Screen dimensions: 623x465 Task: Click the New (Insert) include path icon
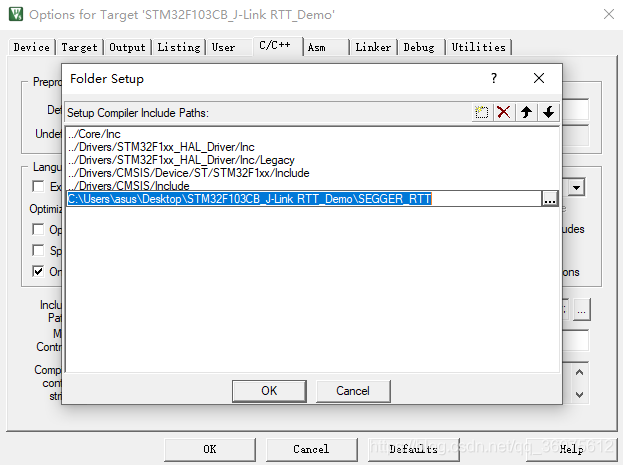point(482,112)
